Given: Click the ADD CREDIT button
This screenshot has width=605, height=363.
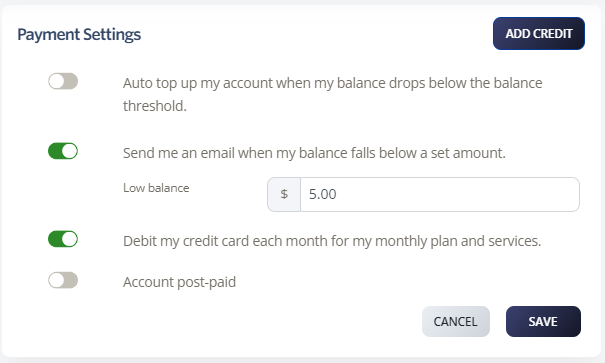Looking at the screenshot, I should click(x=539, y=34).
